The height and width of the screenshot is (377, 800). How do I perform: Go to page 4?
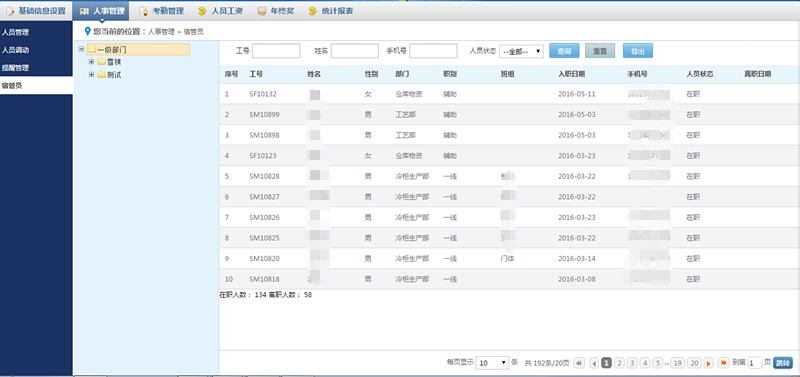pos(645,363)
